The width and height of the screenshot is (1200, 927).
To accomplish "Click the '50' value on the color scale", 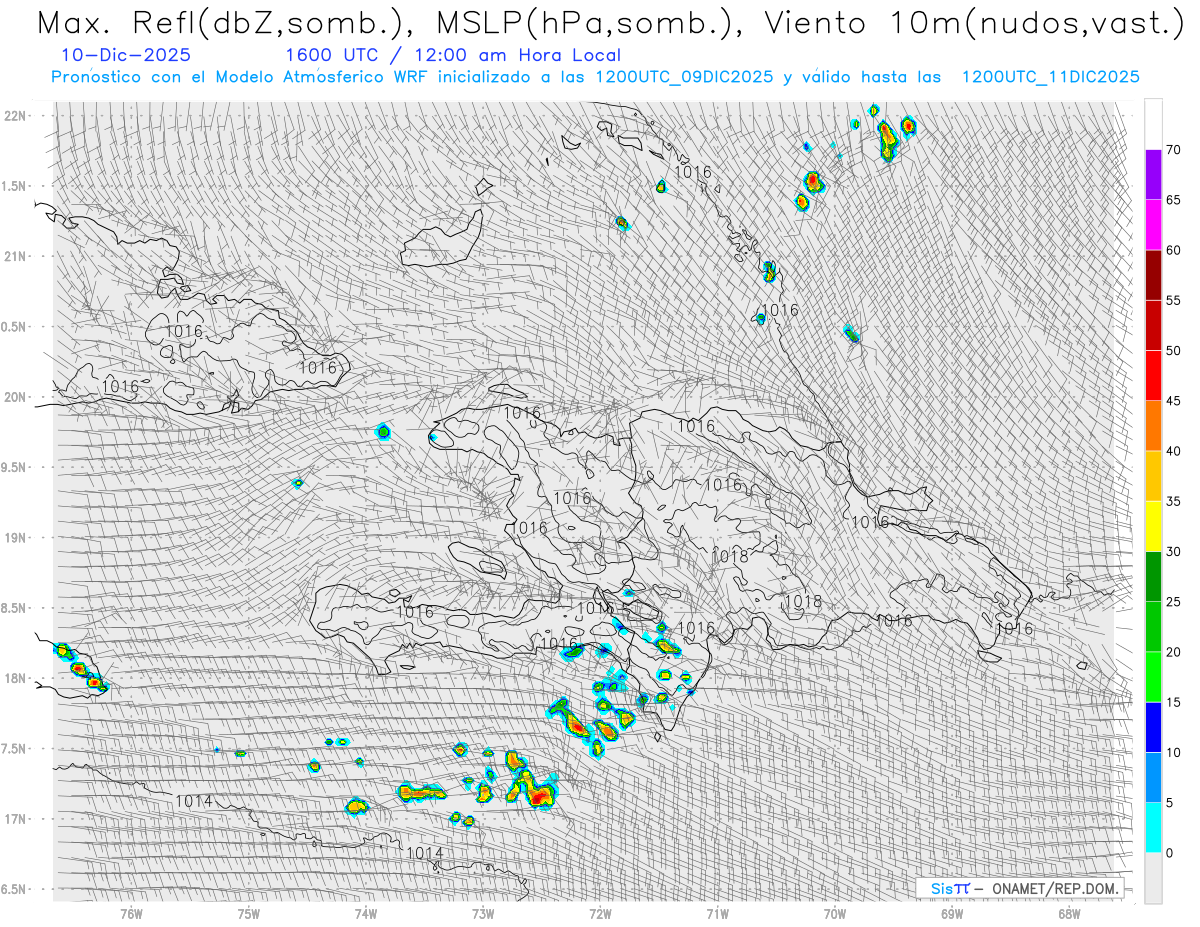I will (1173, 351).
